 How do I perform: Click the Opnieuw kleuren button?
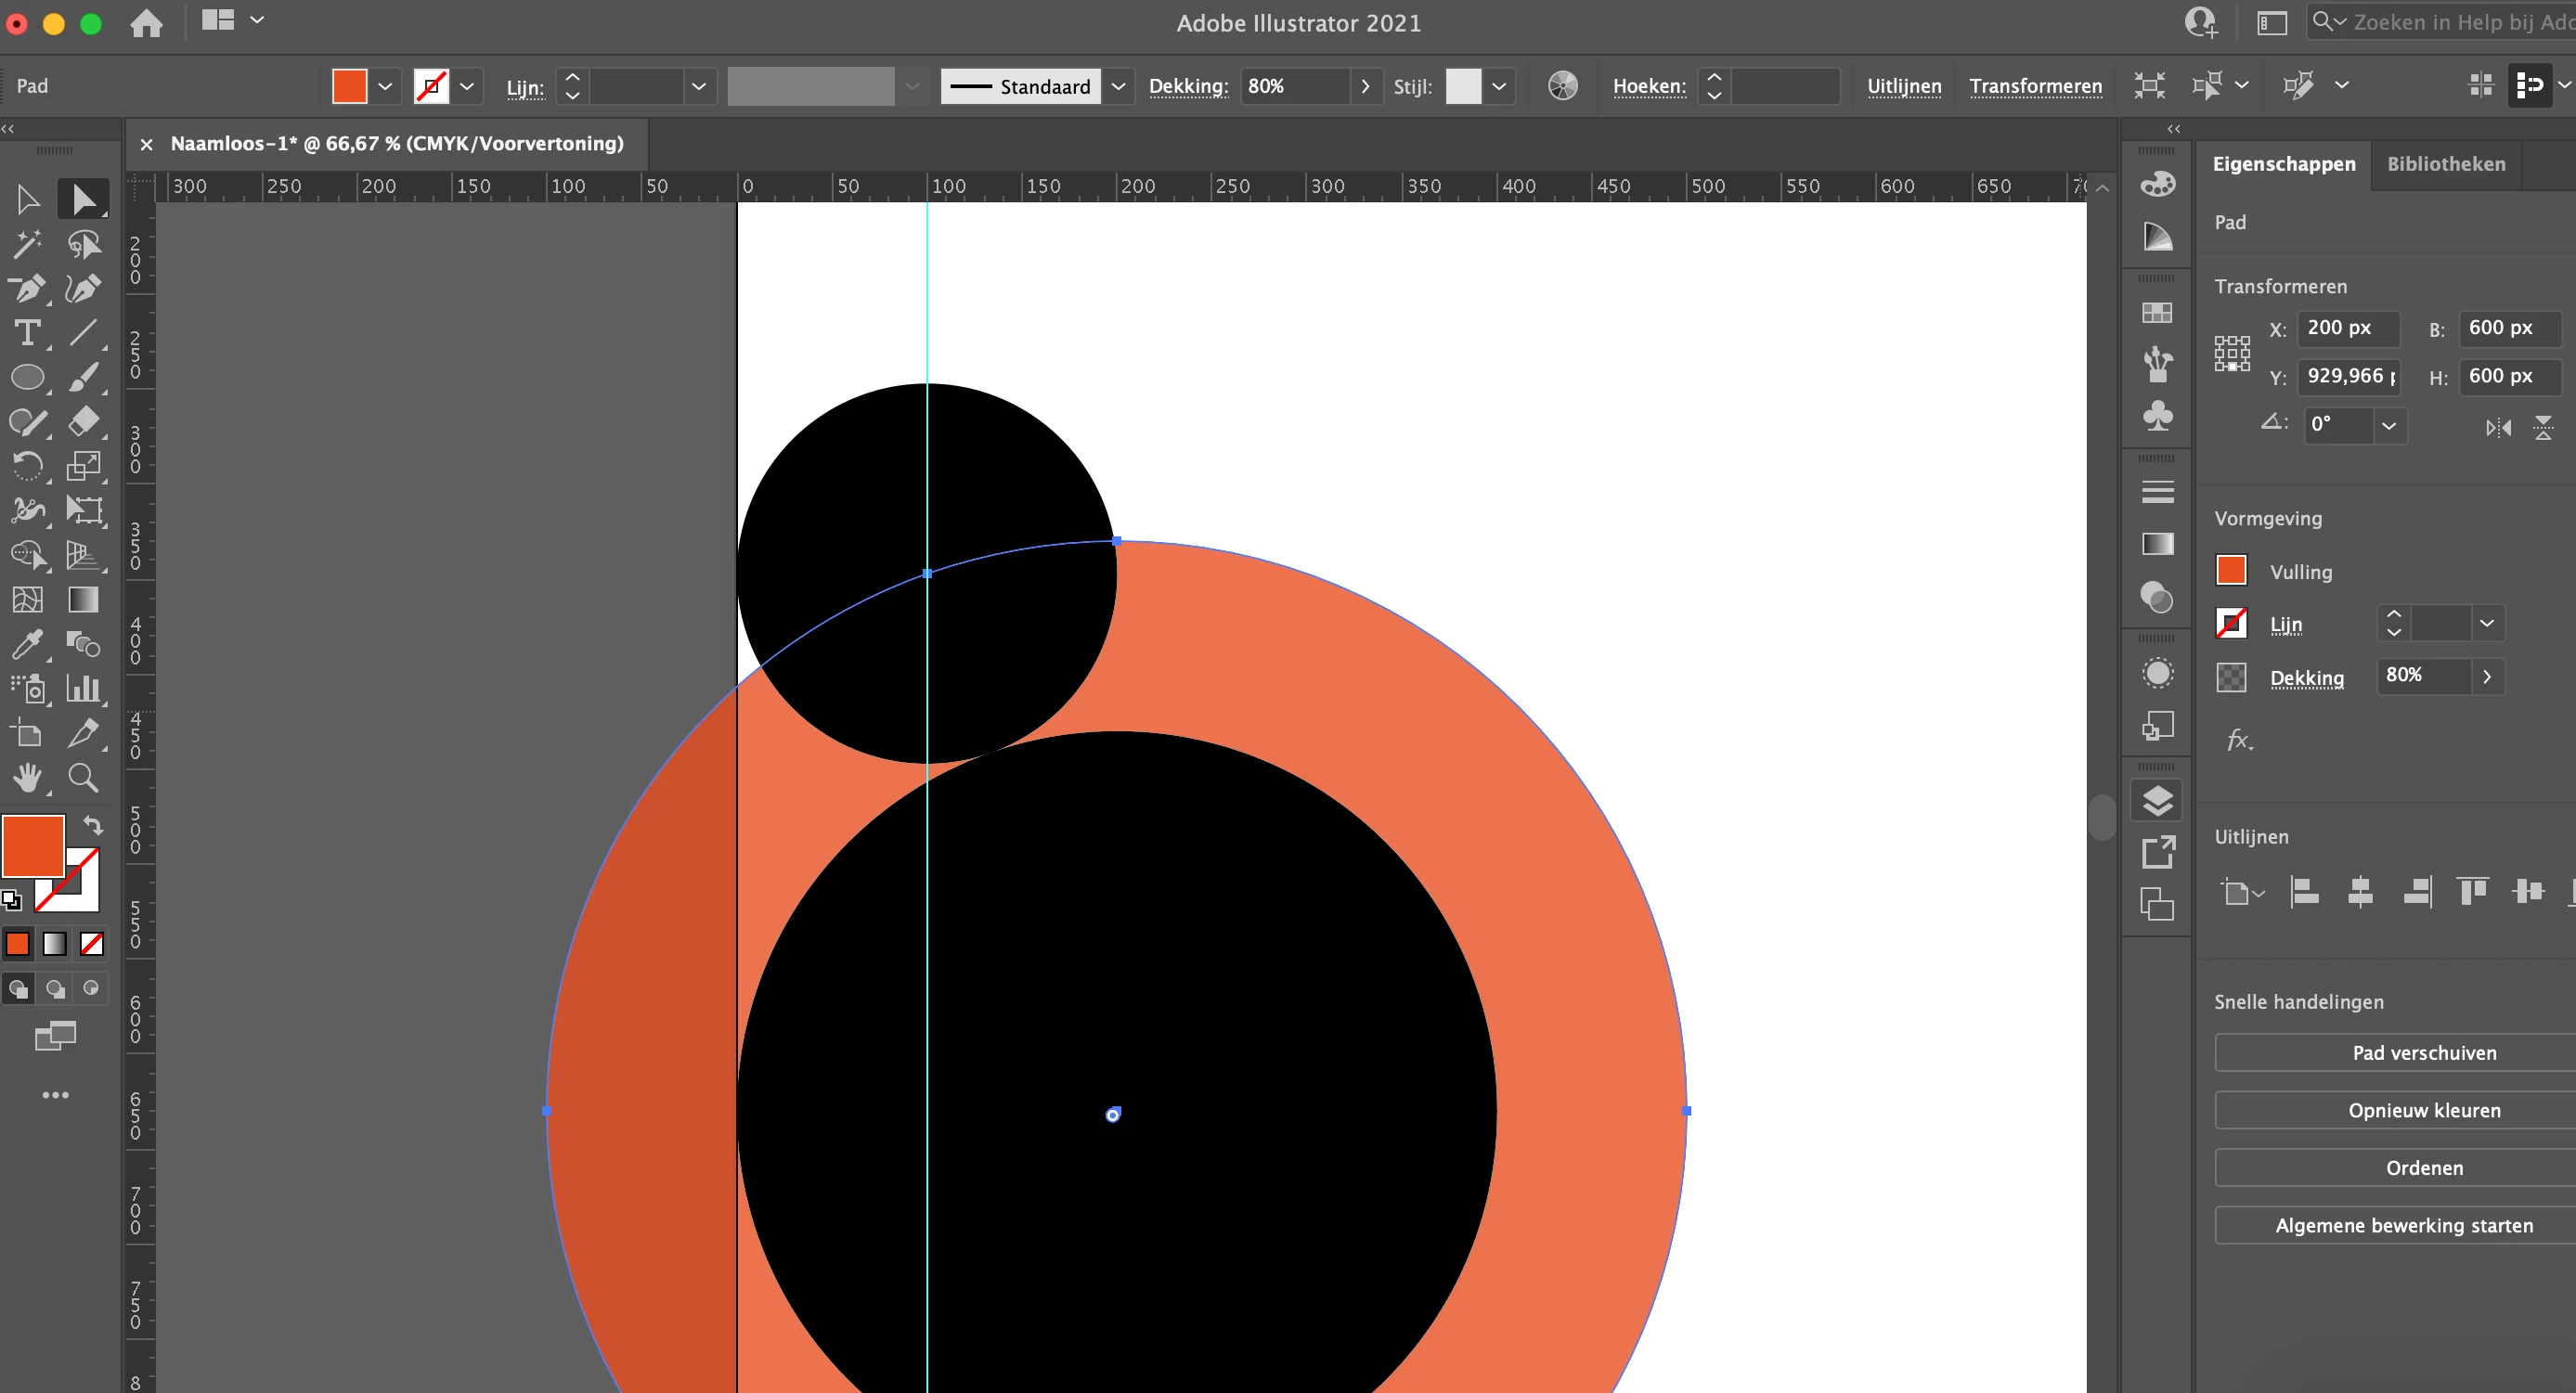pyautogui.click(x=2423, y=1110)
